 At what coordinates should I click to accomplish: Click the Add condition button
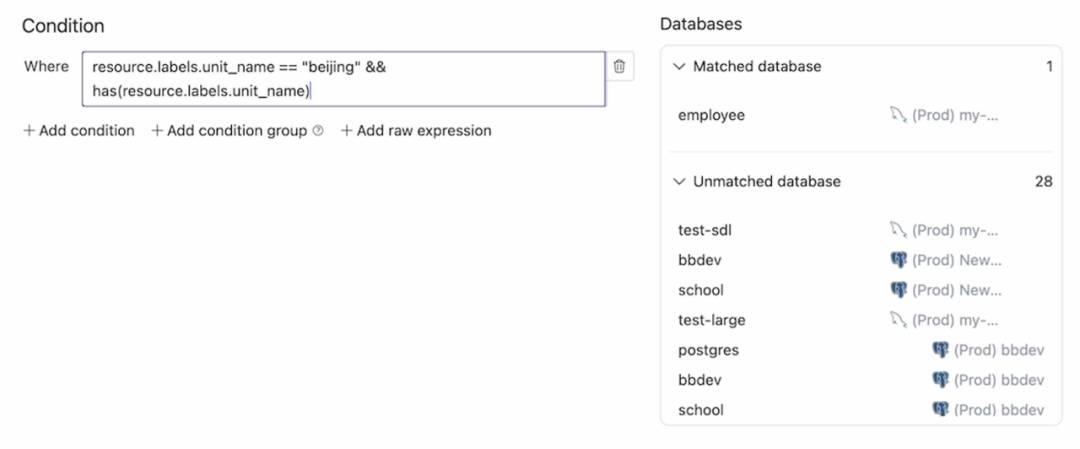pos(79,131)
